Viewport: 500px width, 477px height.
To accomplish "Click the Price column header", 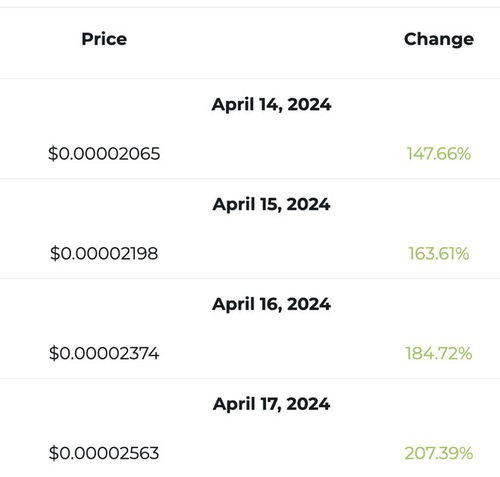I will [104, 39].
